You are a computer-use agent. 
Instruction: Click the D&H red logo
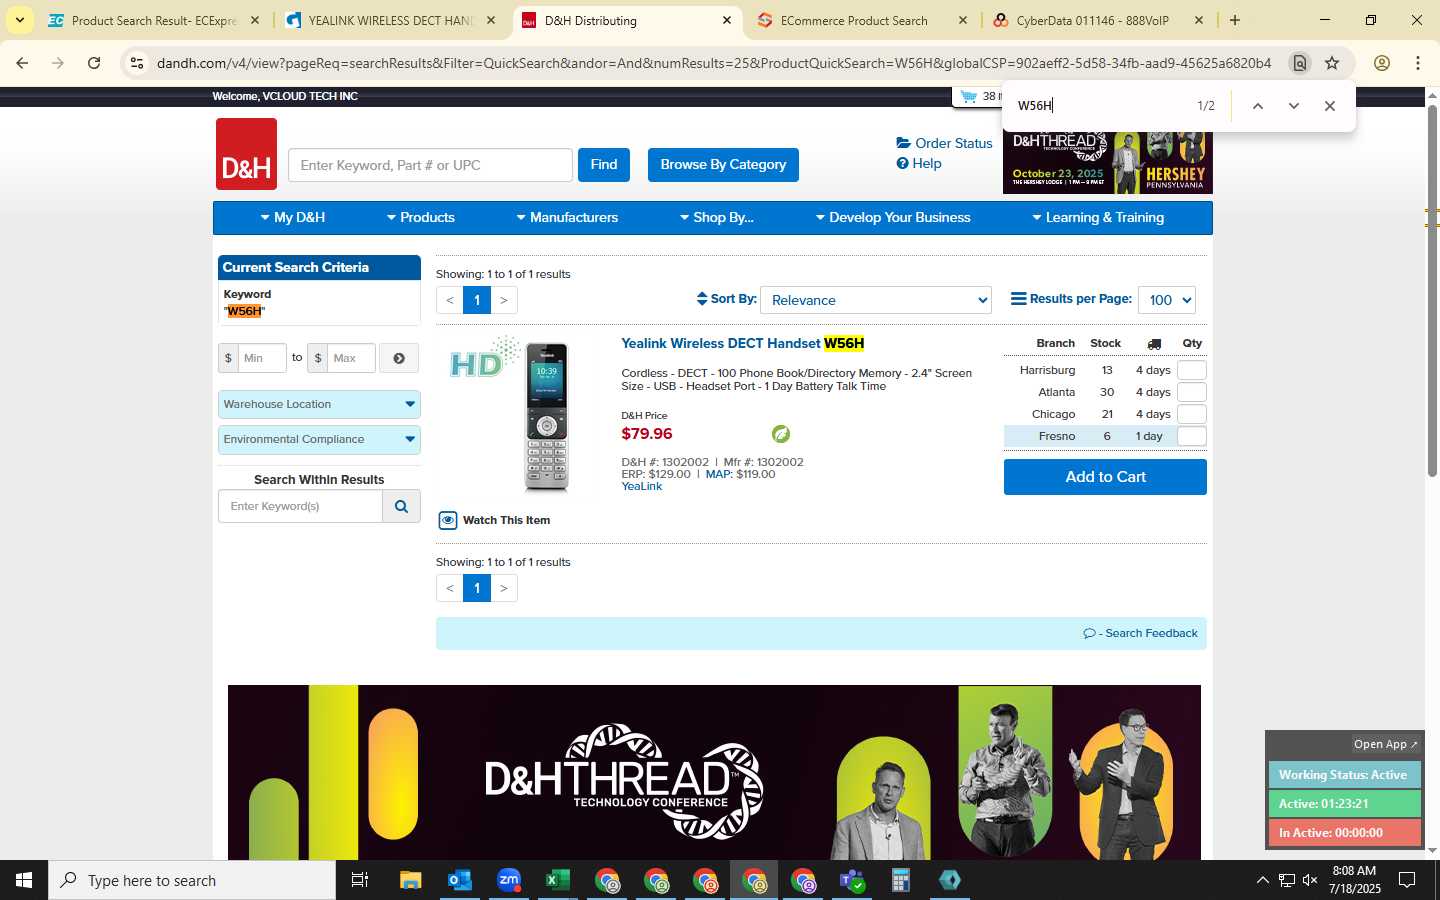(246, 154)
